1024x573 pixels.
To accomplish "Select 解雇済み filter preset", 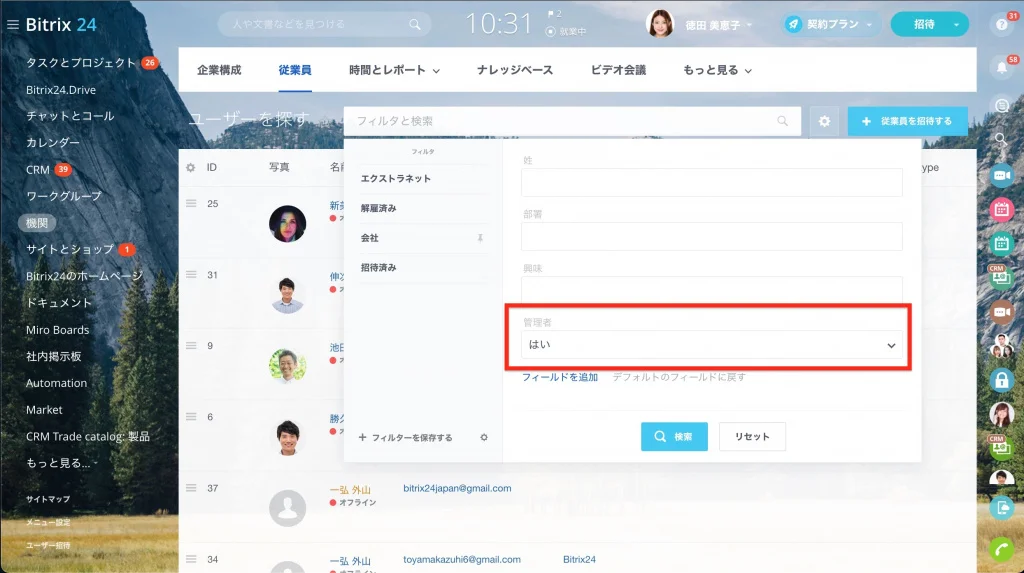I will (x=378, y=208).
